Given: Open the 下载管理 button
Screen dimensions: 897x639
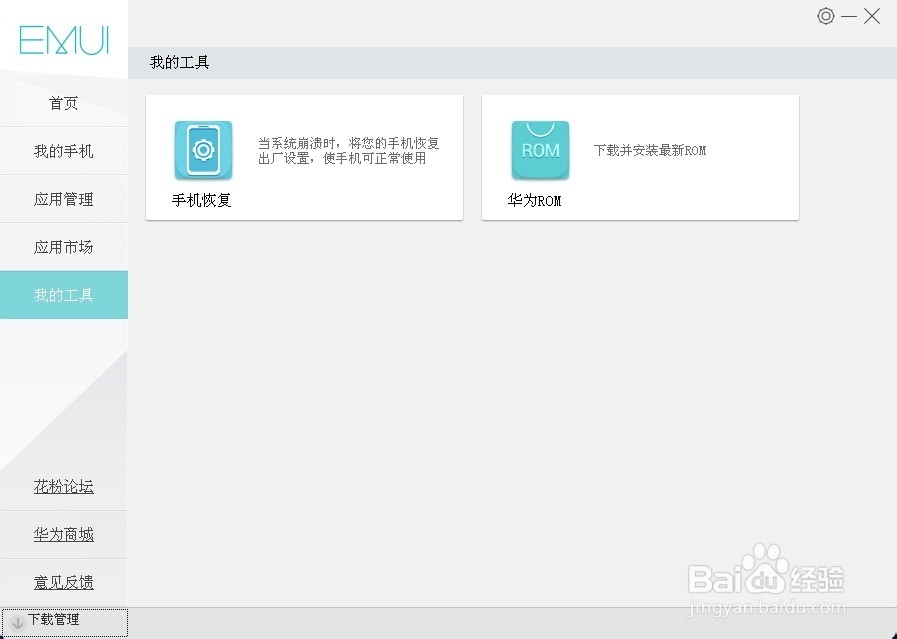Looking at the screenshot, I should click(x=65, y=622).
